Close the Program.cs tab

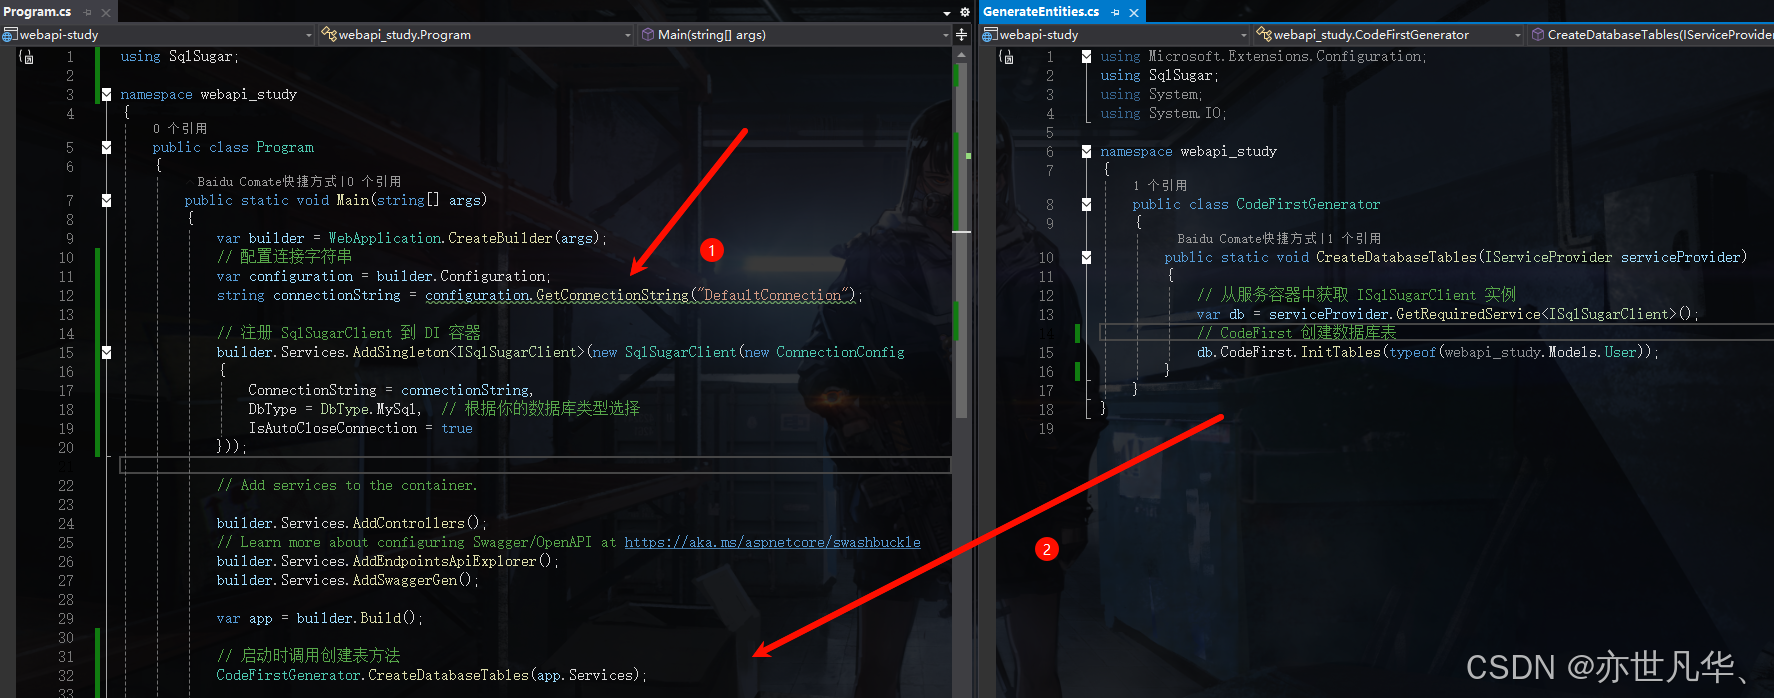coord(106,12)
